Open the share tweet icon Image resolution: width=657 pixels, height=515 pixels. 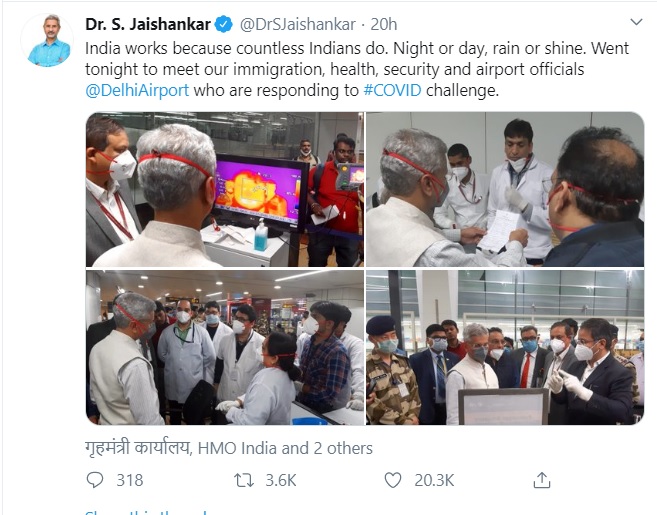coord(541,480)
